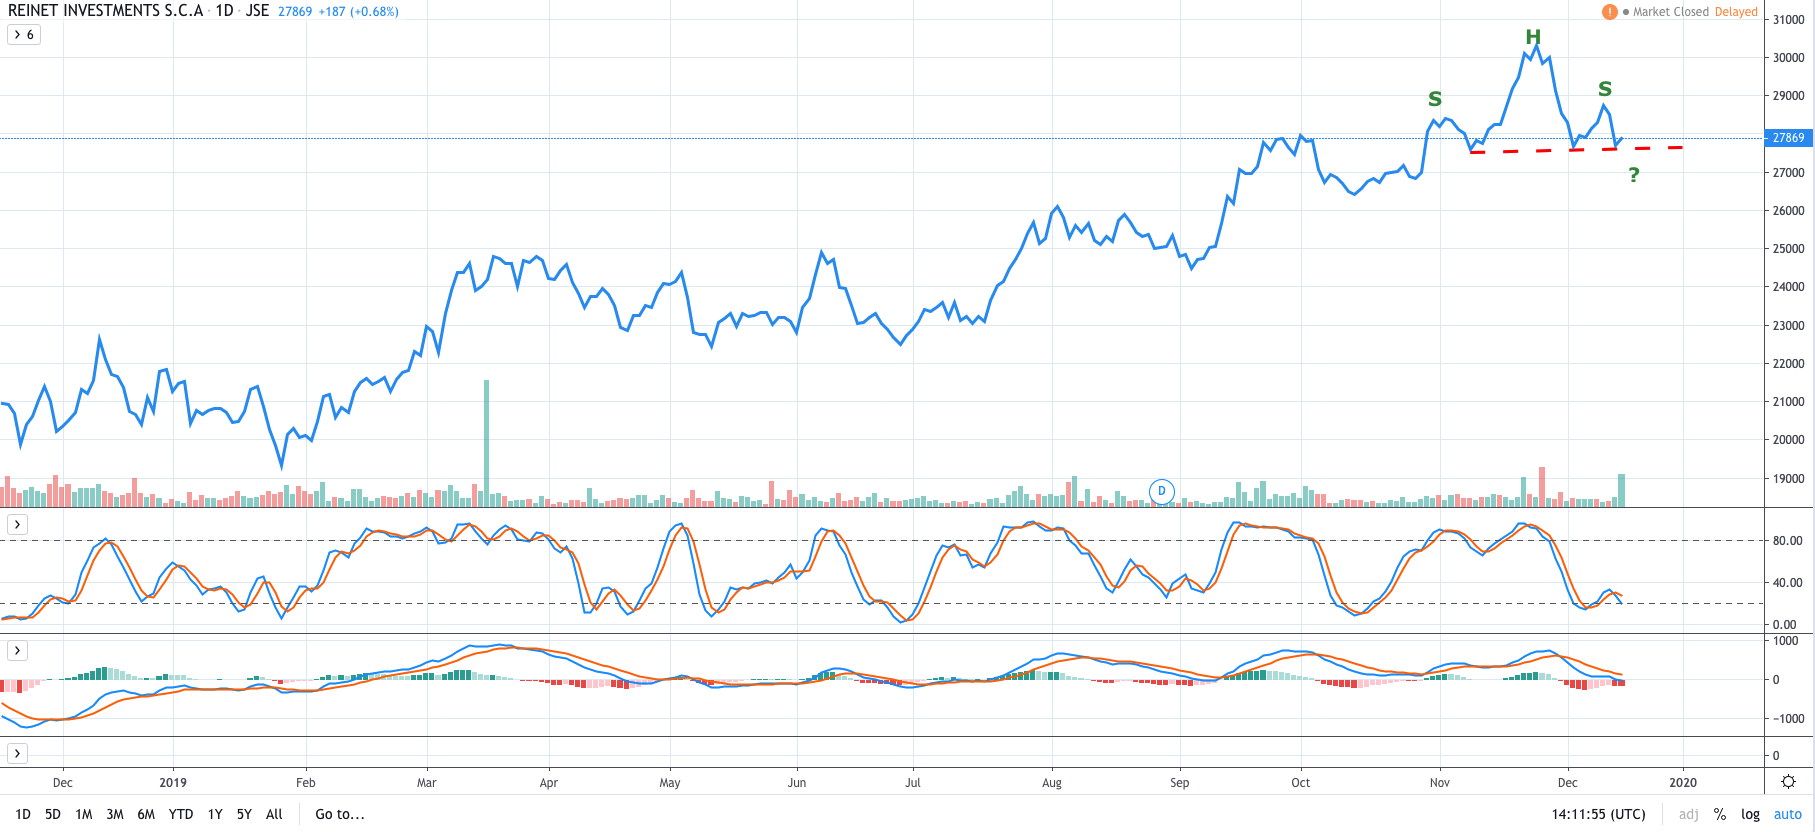Click the dividend 'D' marker on the chart
The image size is (1815, 832).
1161,491
